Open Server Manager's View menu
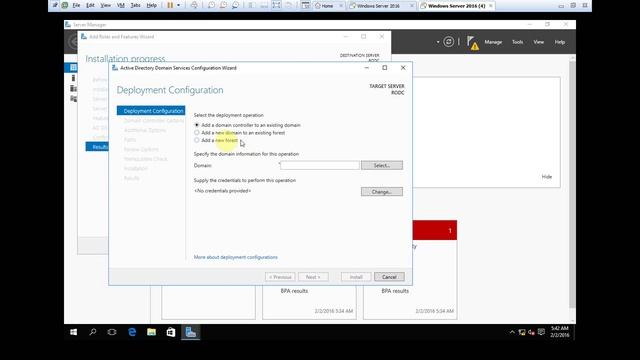The height and width of the screenshot is (360, 640). (x=538, y=42)
